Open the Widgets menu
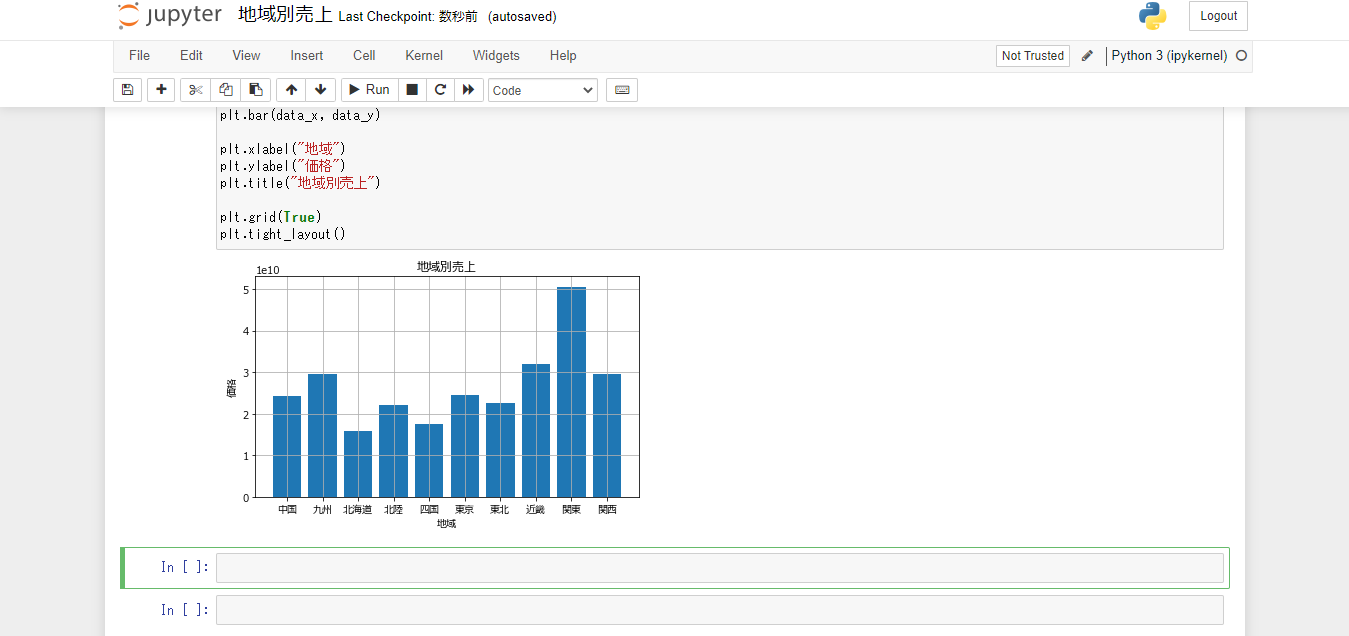This screenshot has width=1349, height=636. point(496,55)
